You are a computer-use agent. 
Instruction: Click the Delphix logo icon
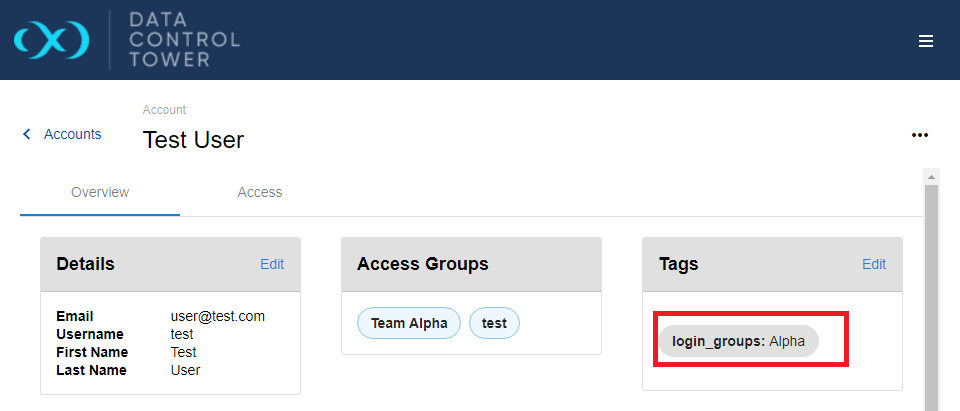(51, 40)
